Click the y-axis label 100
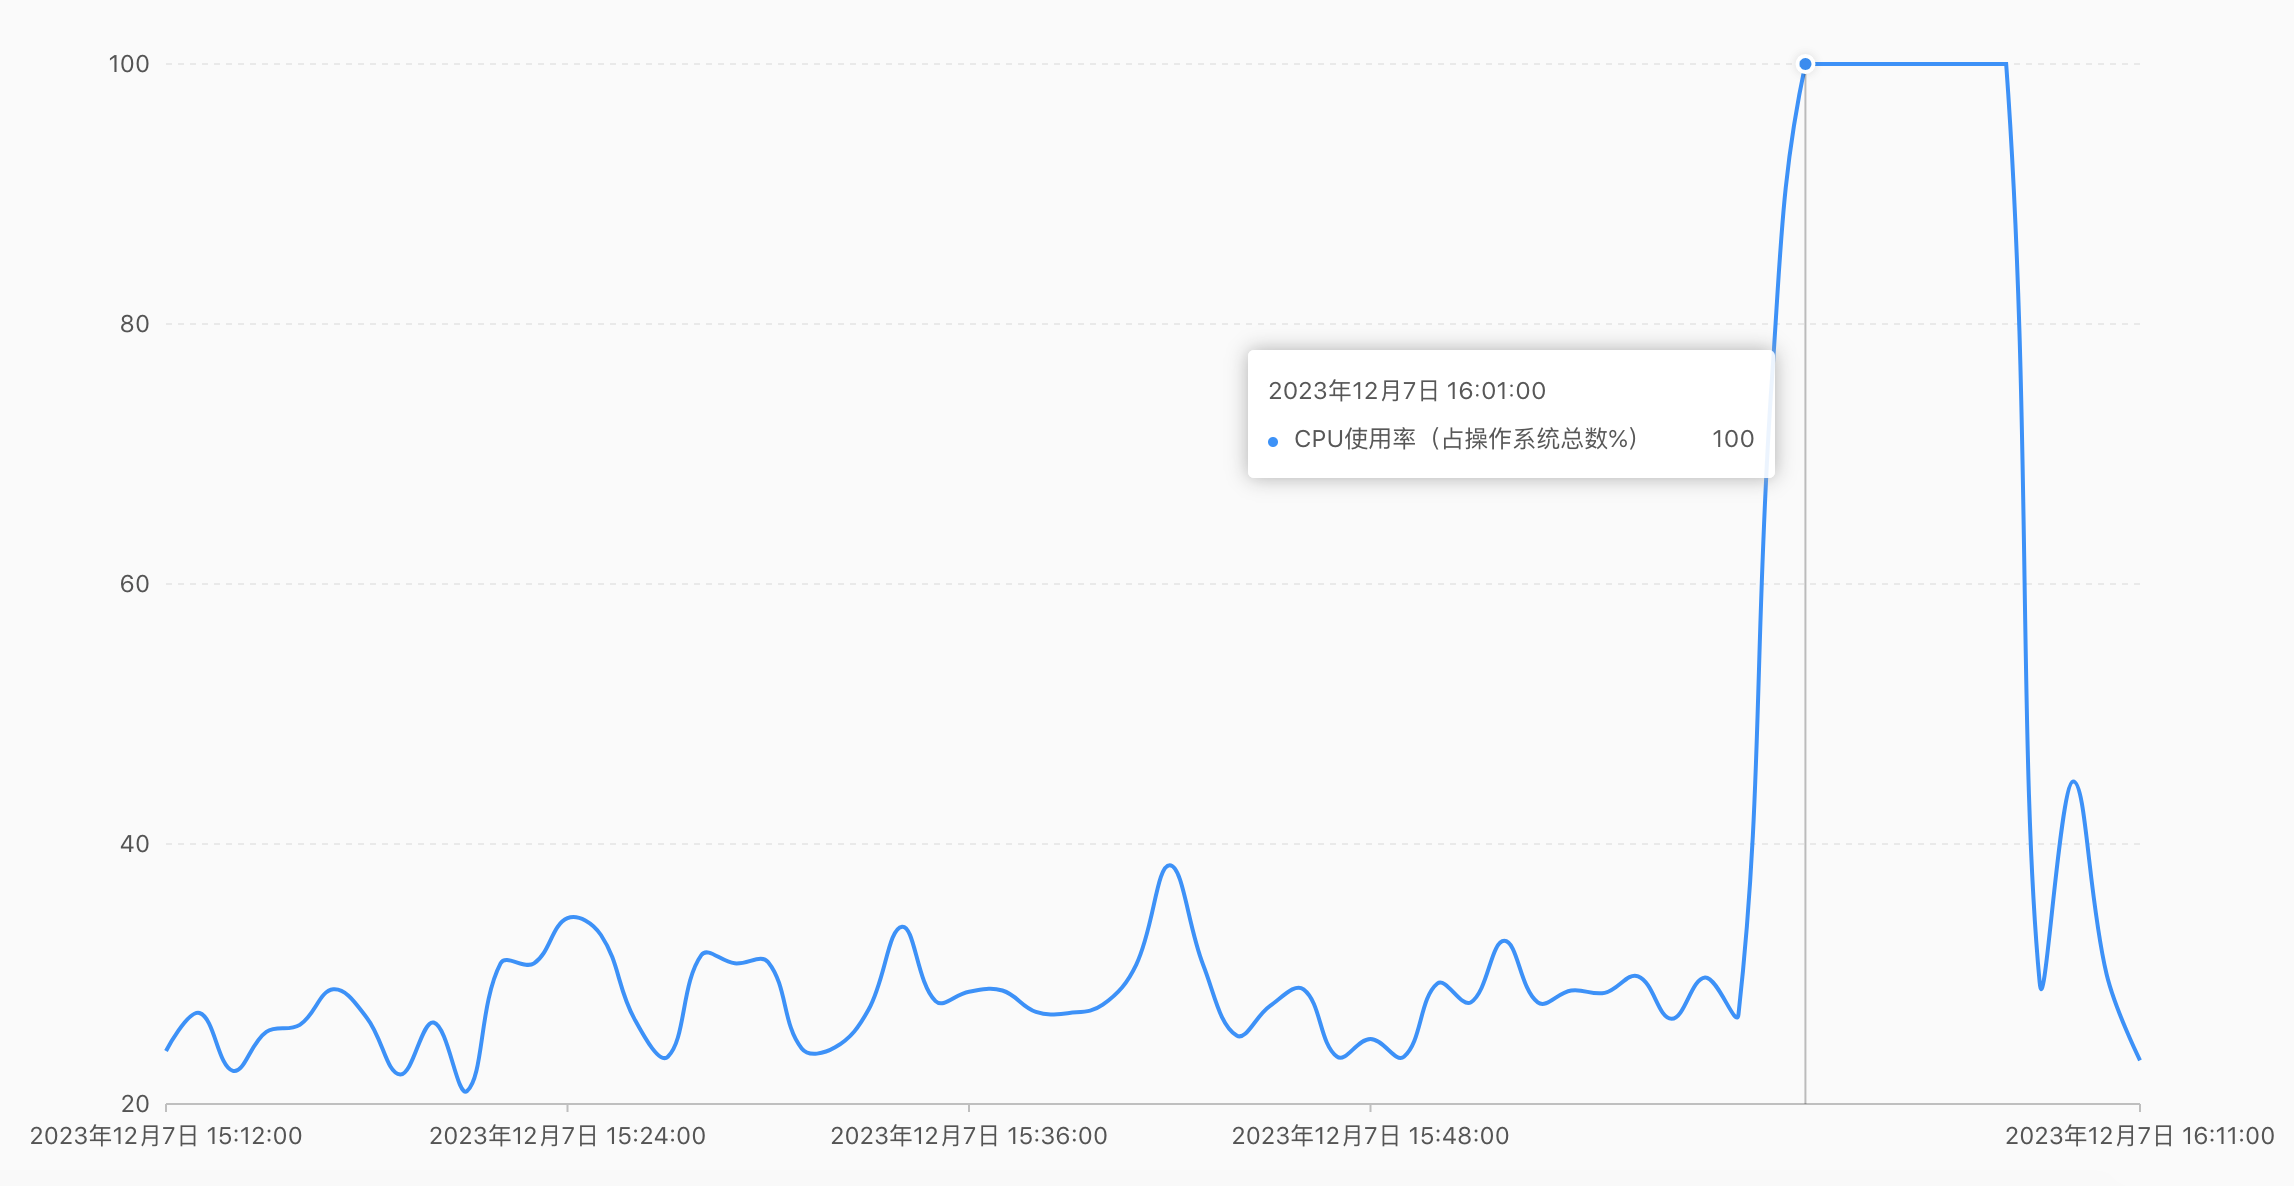Image resolution: width=2294 pixels, height=1186 pixels. coord(129,64)
